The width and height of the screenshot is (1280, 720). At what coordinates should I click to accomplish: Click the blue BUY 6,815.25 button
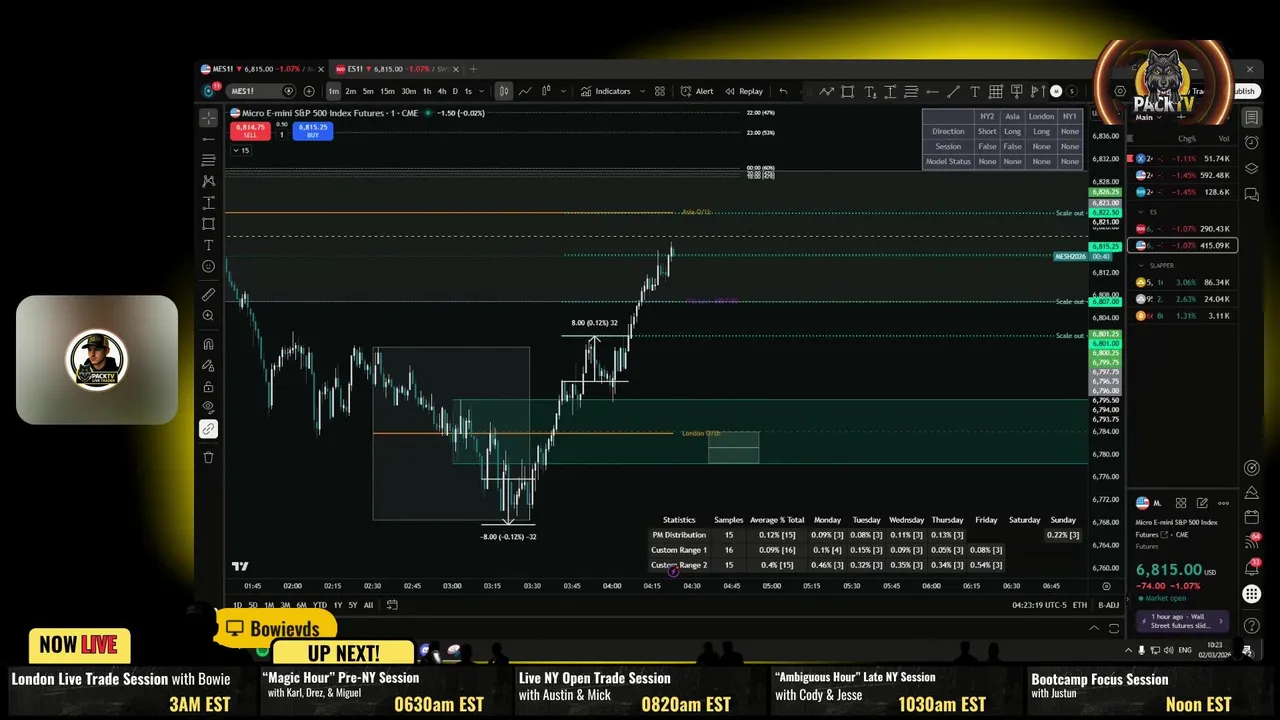tap(313, 131)
